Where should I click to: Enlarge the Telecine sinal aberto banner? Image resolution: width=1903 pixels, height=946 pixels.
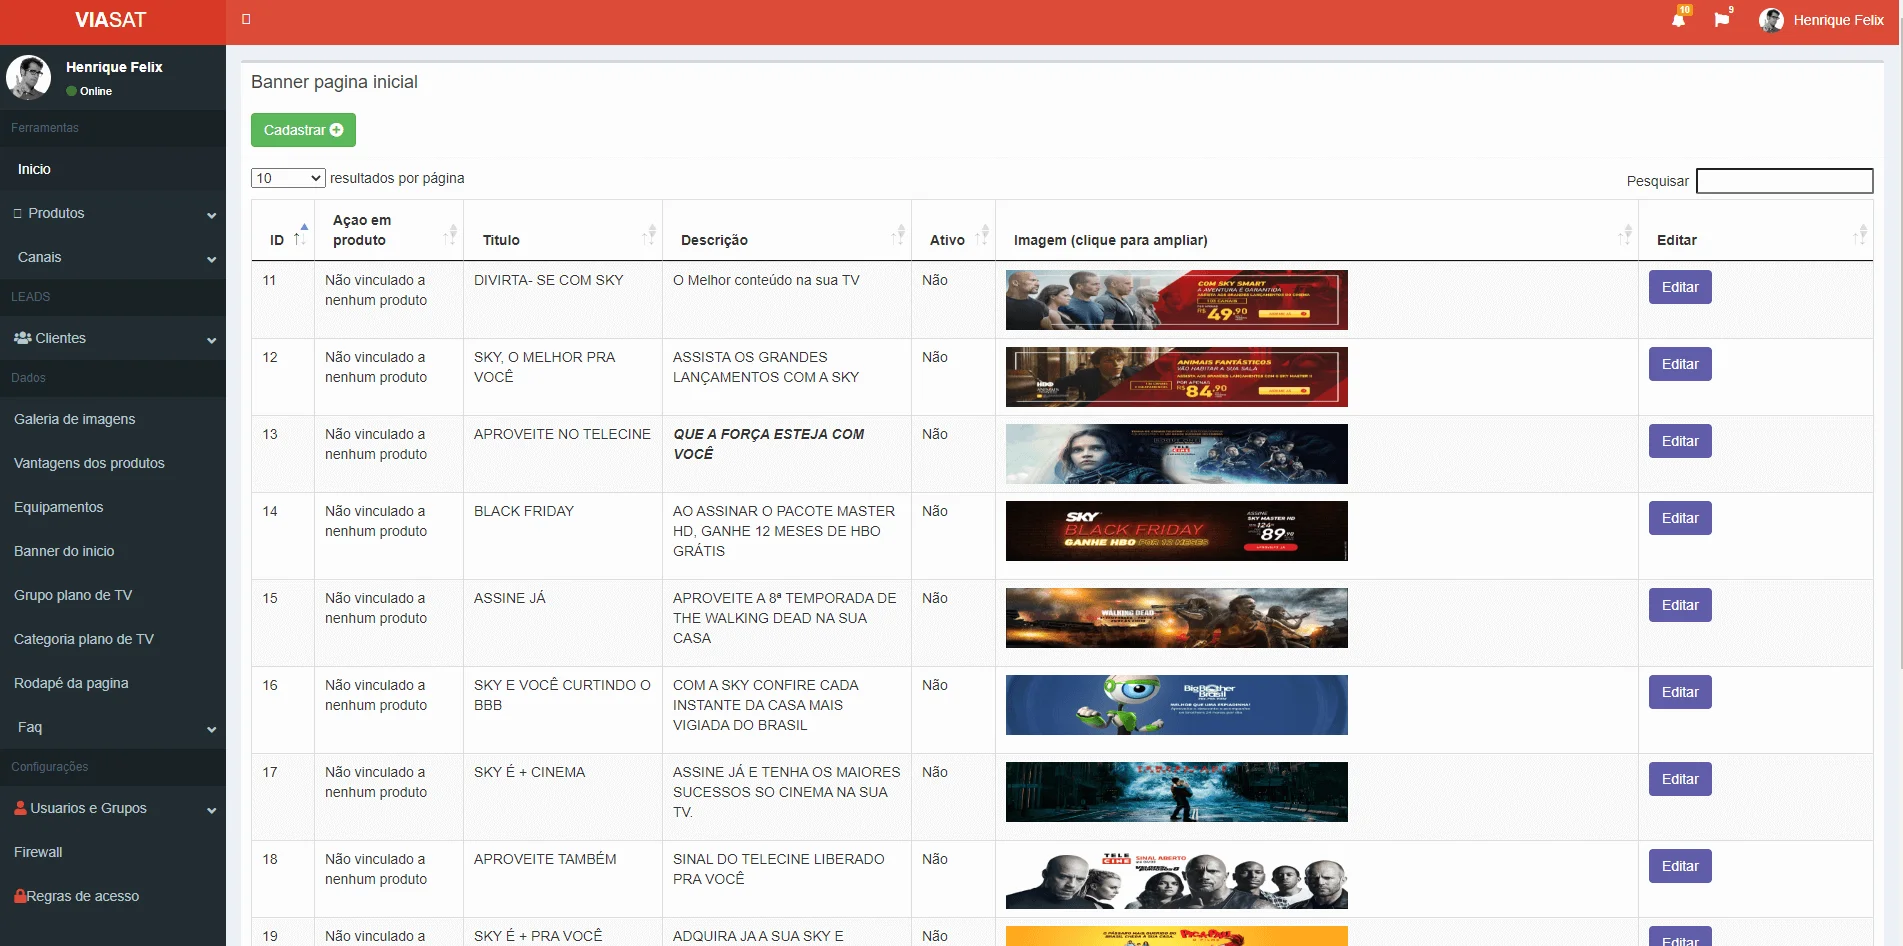tap(1177, 879)
